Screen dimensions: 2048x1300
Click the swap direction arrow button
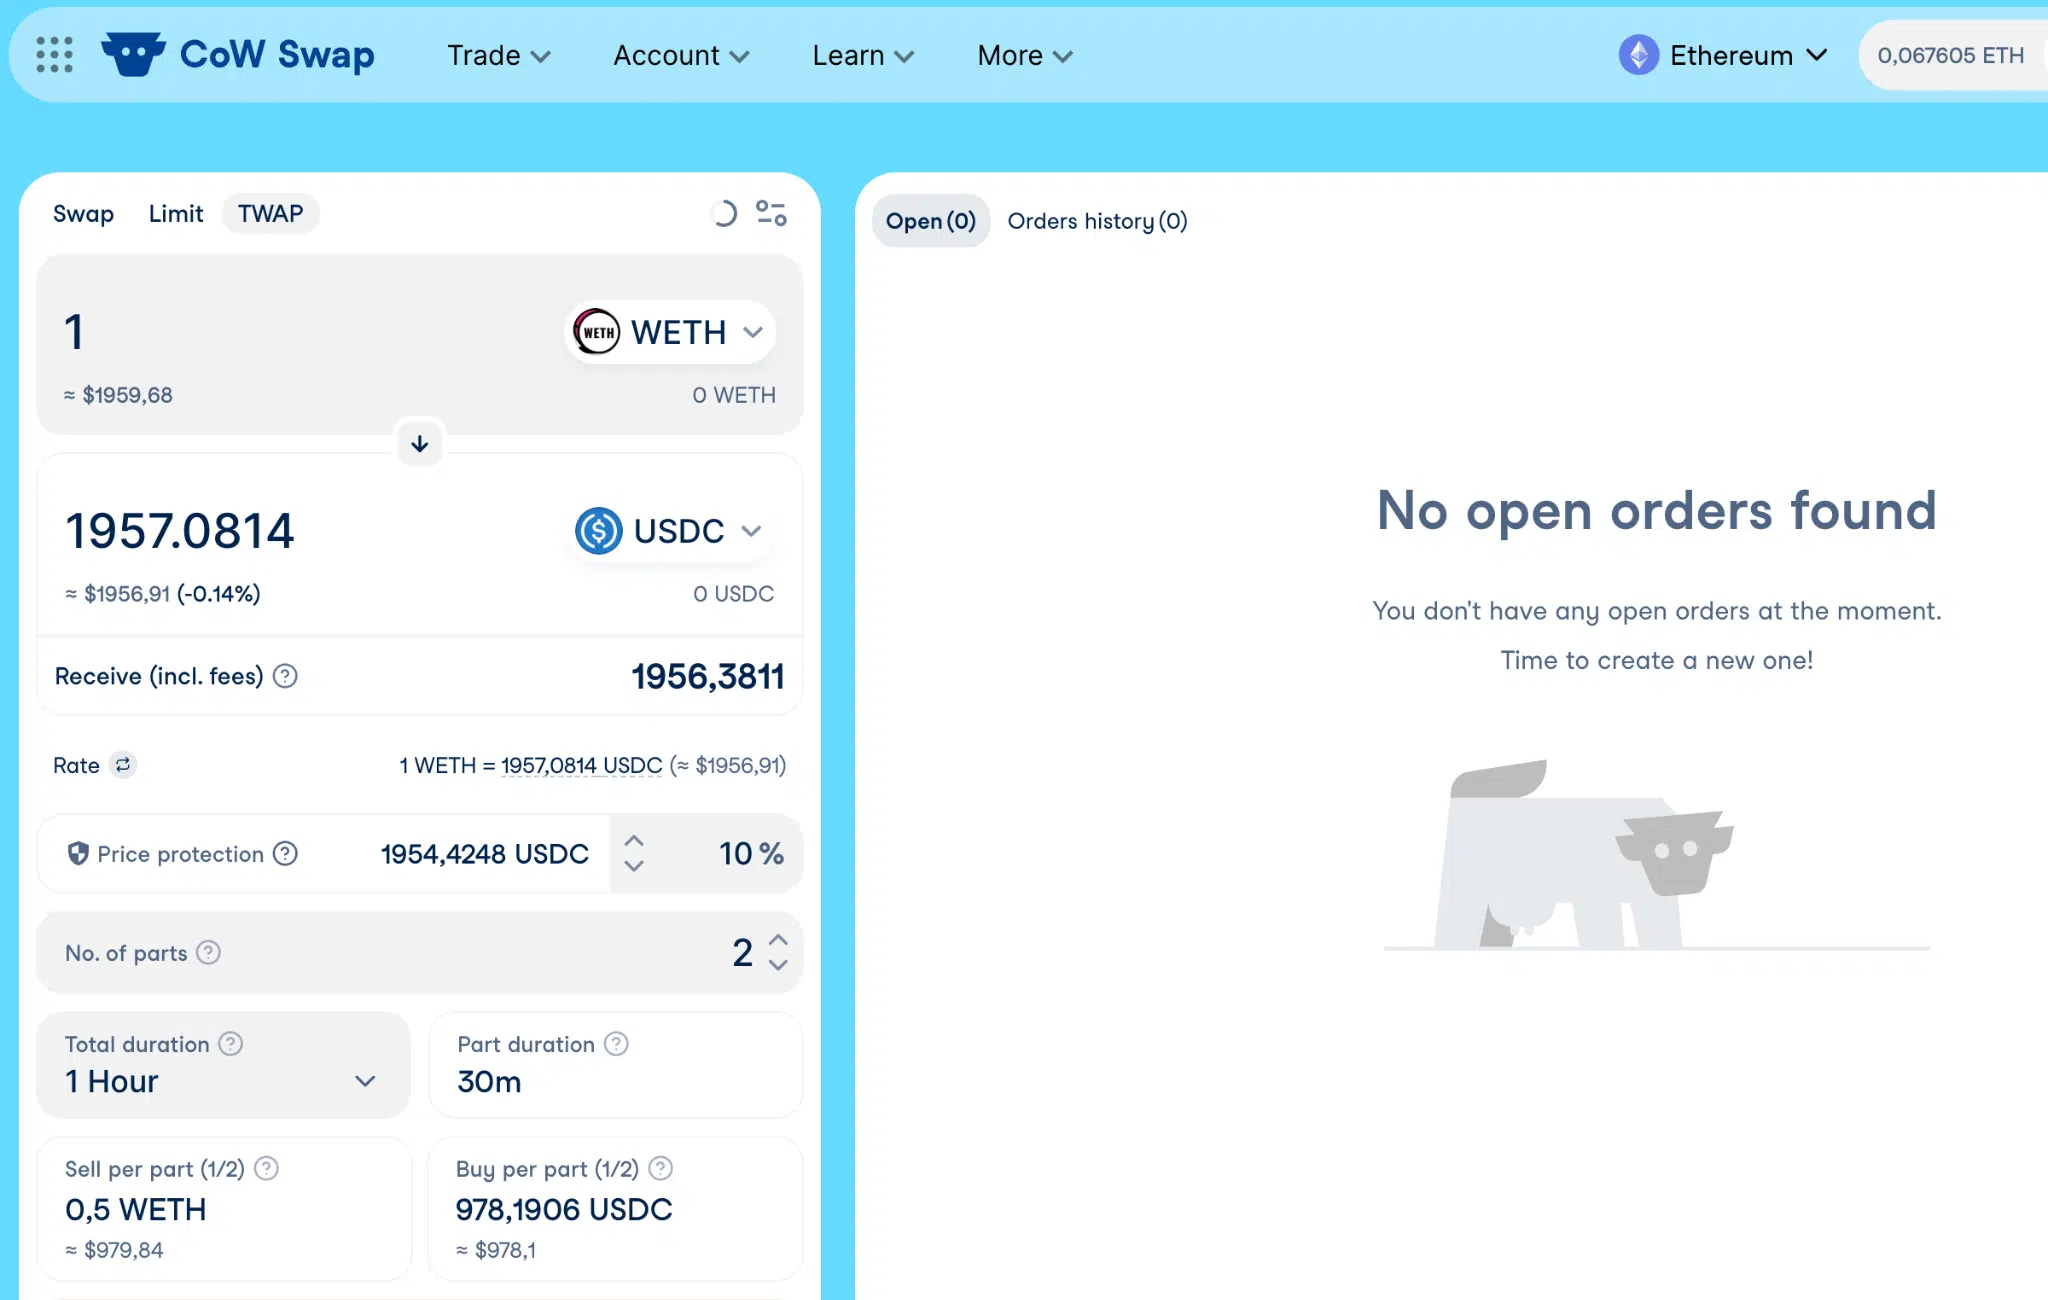420,443
